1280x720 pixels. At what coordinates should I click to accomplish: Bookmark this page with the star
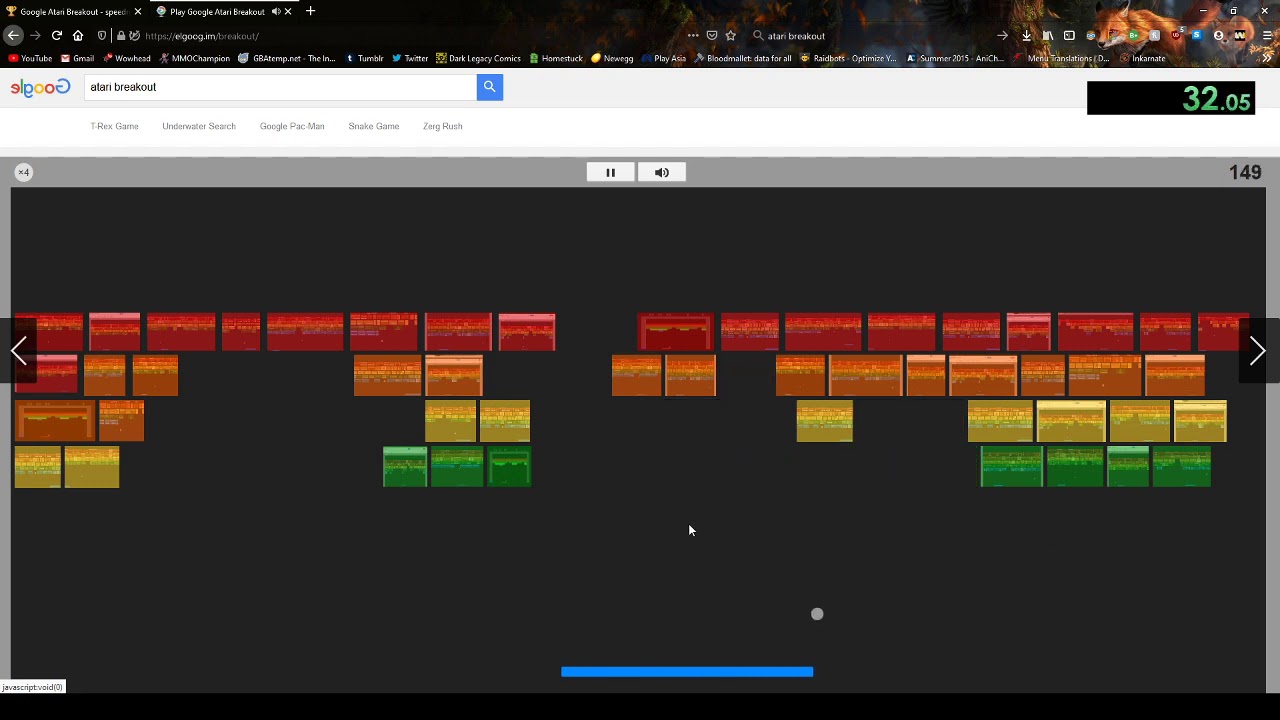tap(731, 36)
